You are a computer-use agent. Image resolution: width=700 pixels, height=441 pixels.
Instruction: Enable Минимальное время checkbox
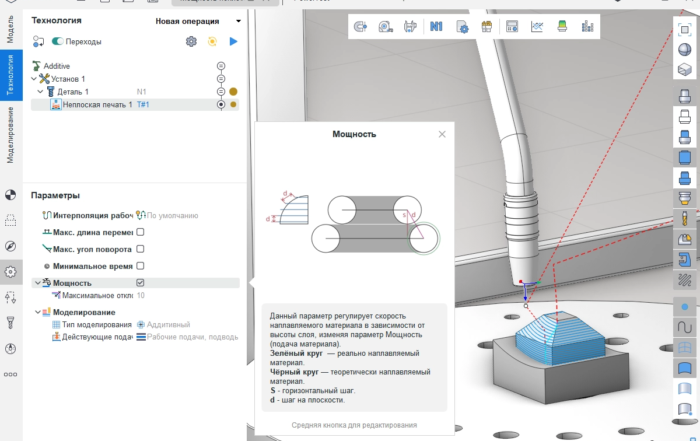[x=140, y=266]
